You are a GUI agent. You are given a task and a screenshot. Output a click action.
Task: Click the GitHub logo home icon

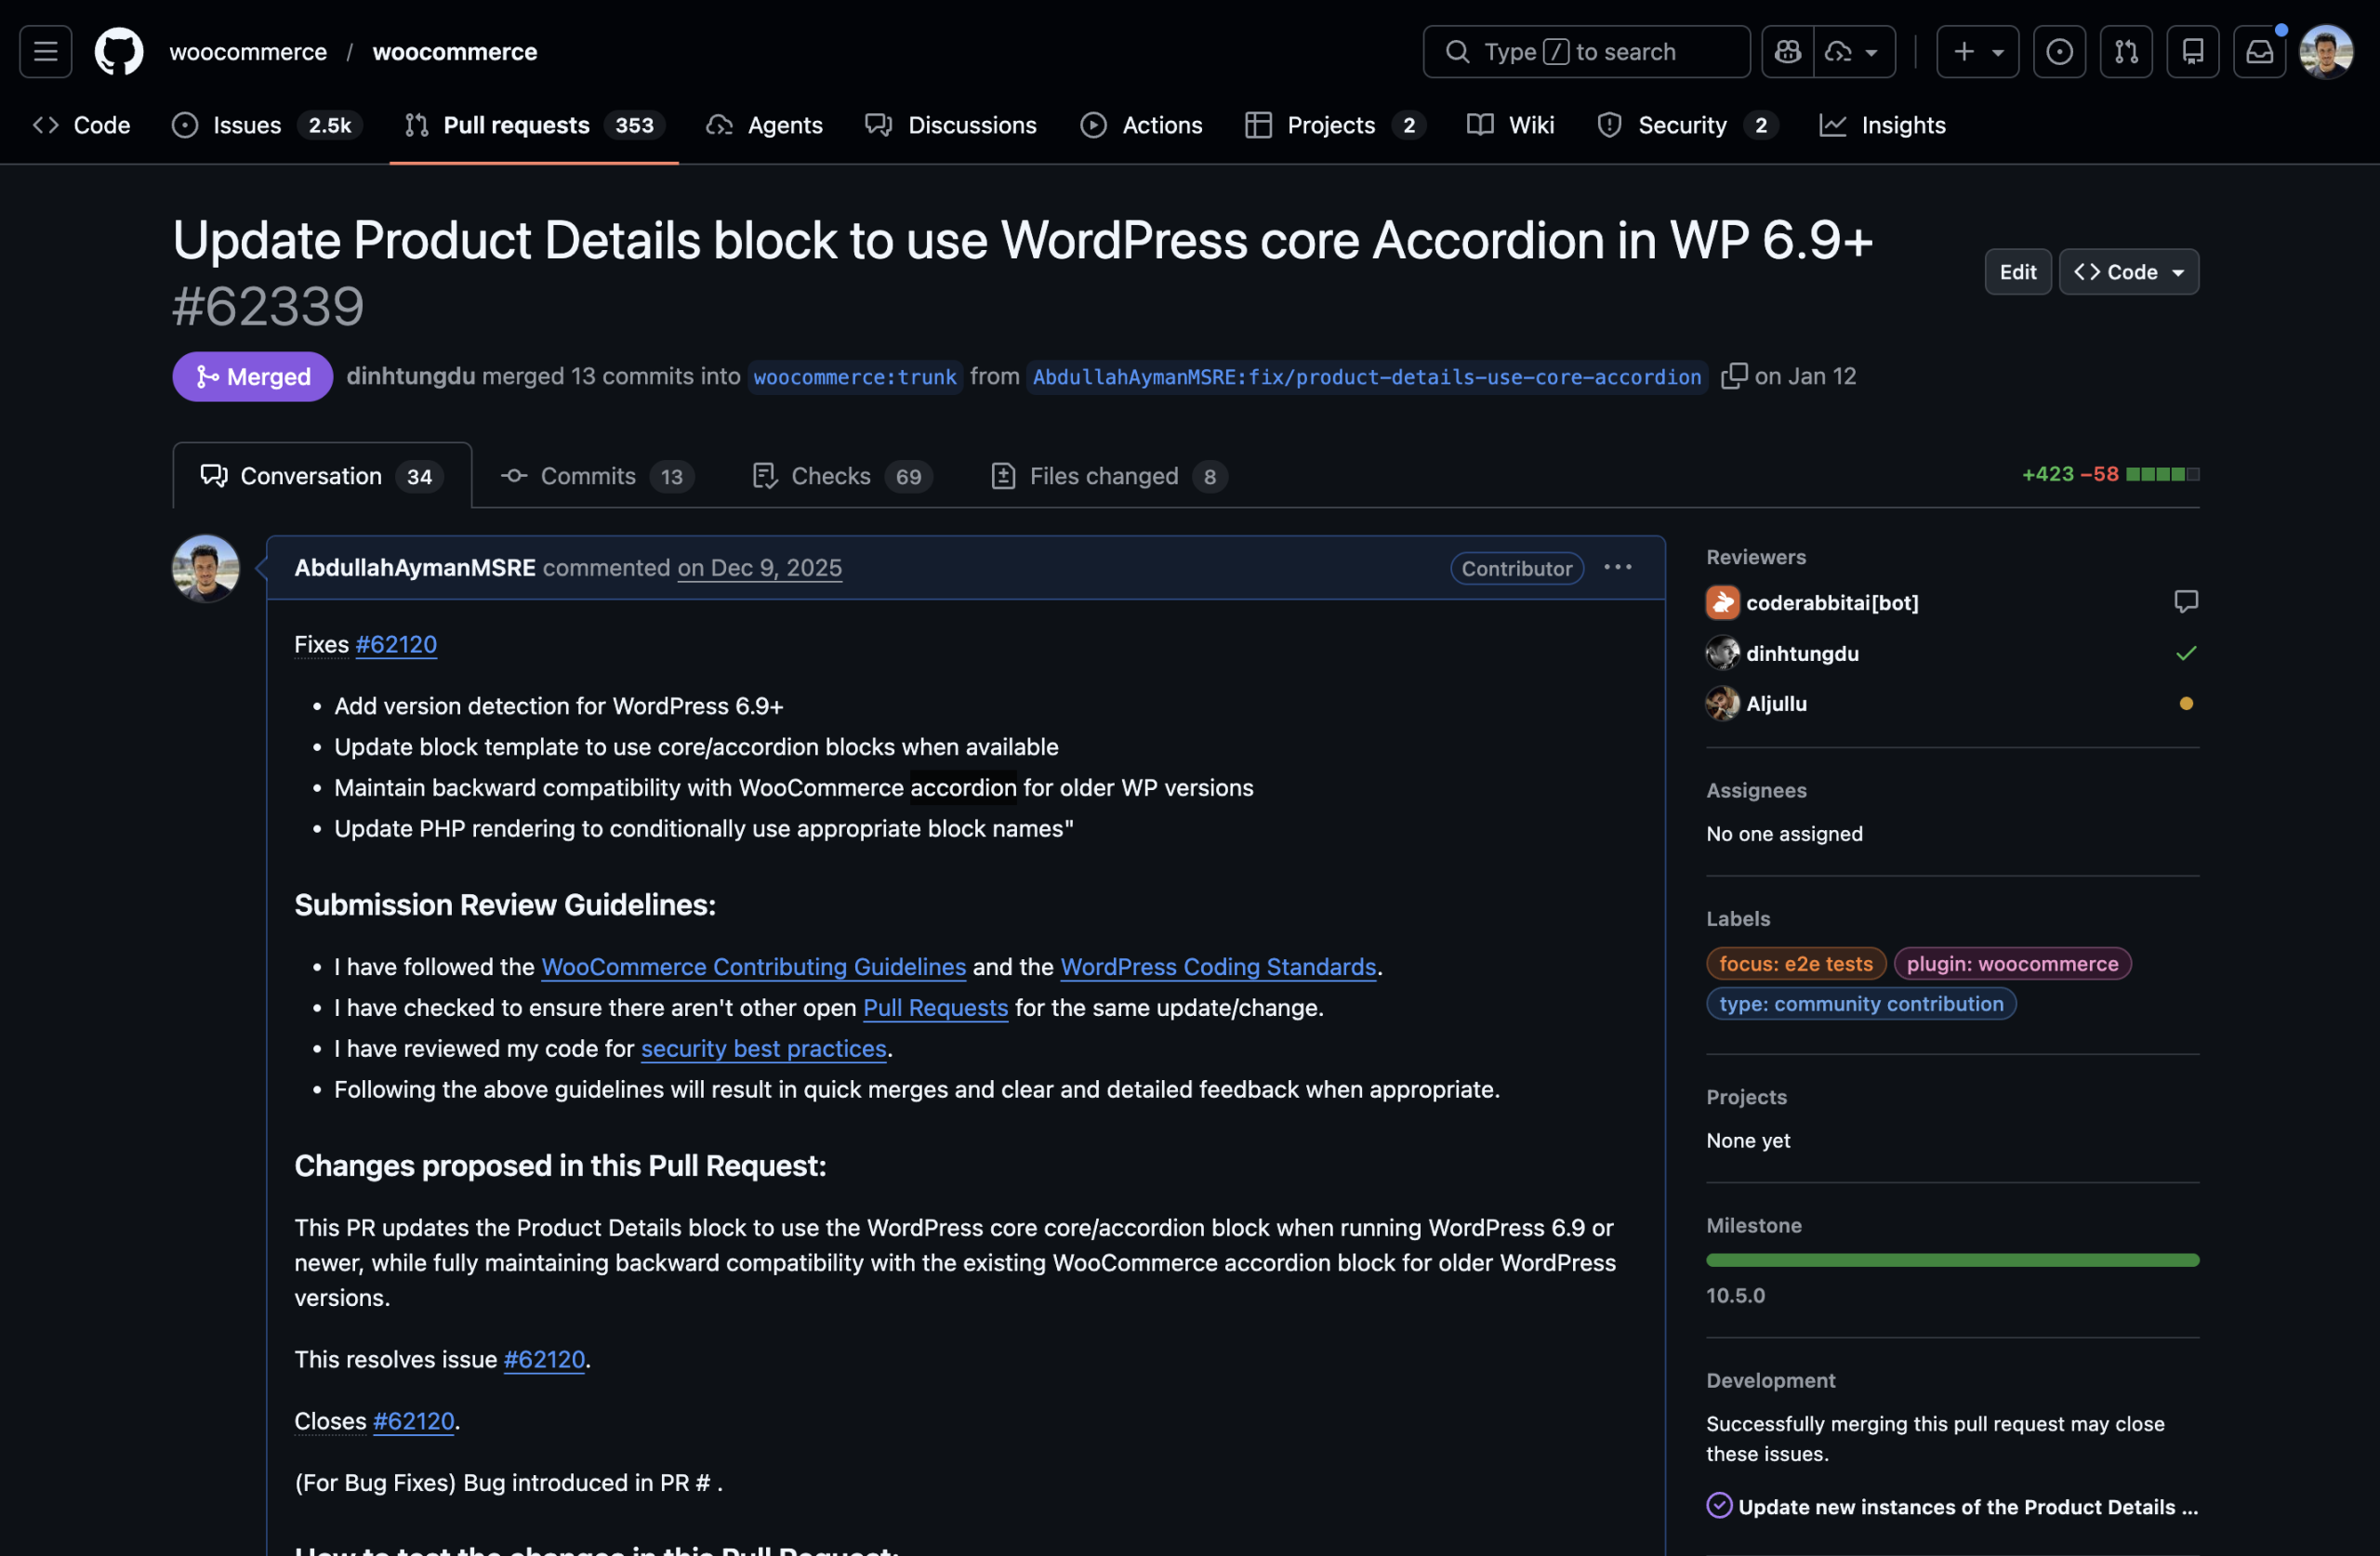(119, 51)
